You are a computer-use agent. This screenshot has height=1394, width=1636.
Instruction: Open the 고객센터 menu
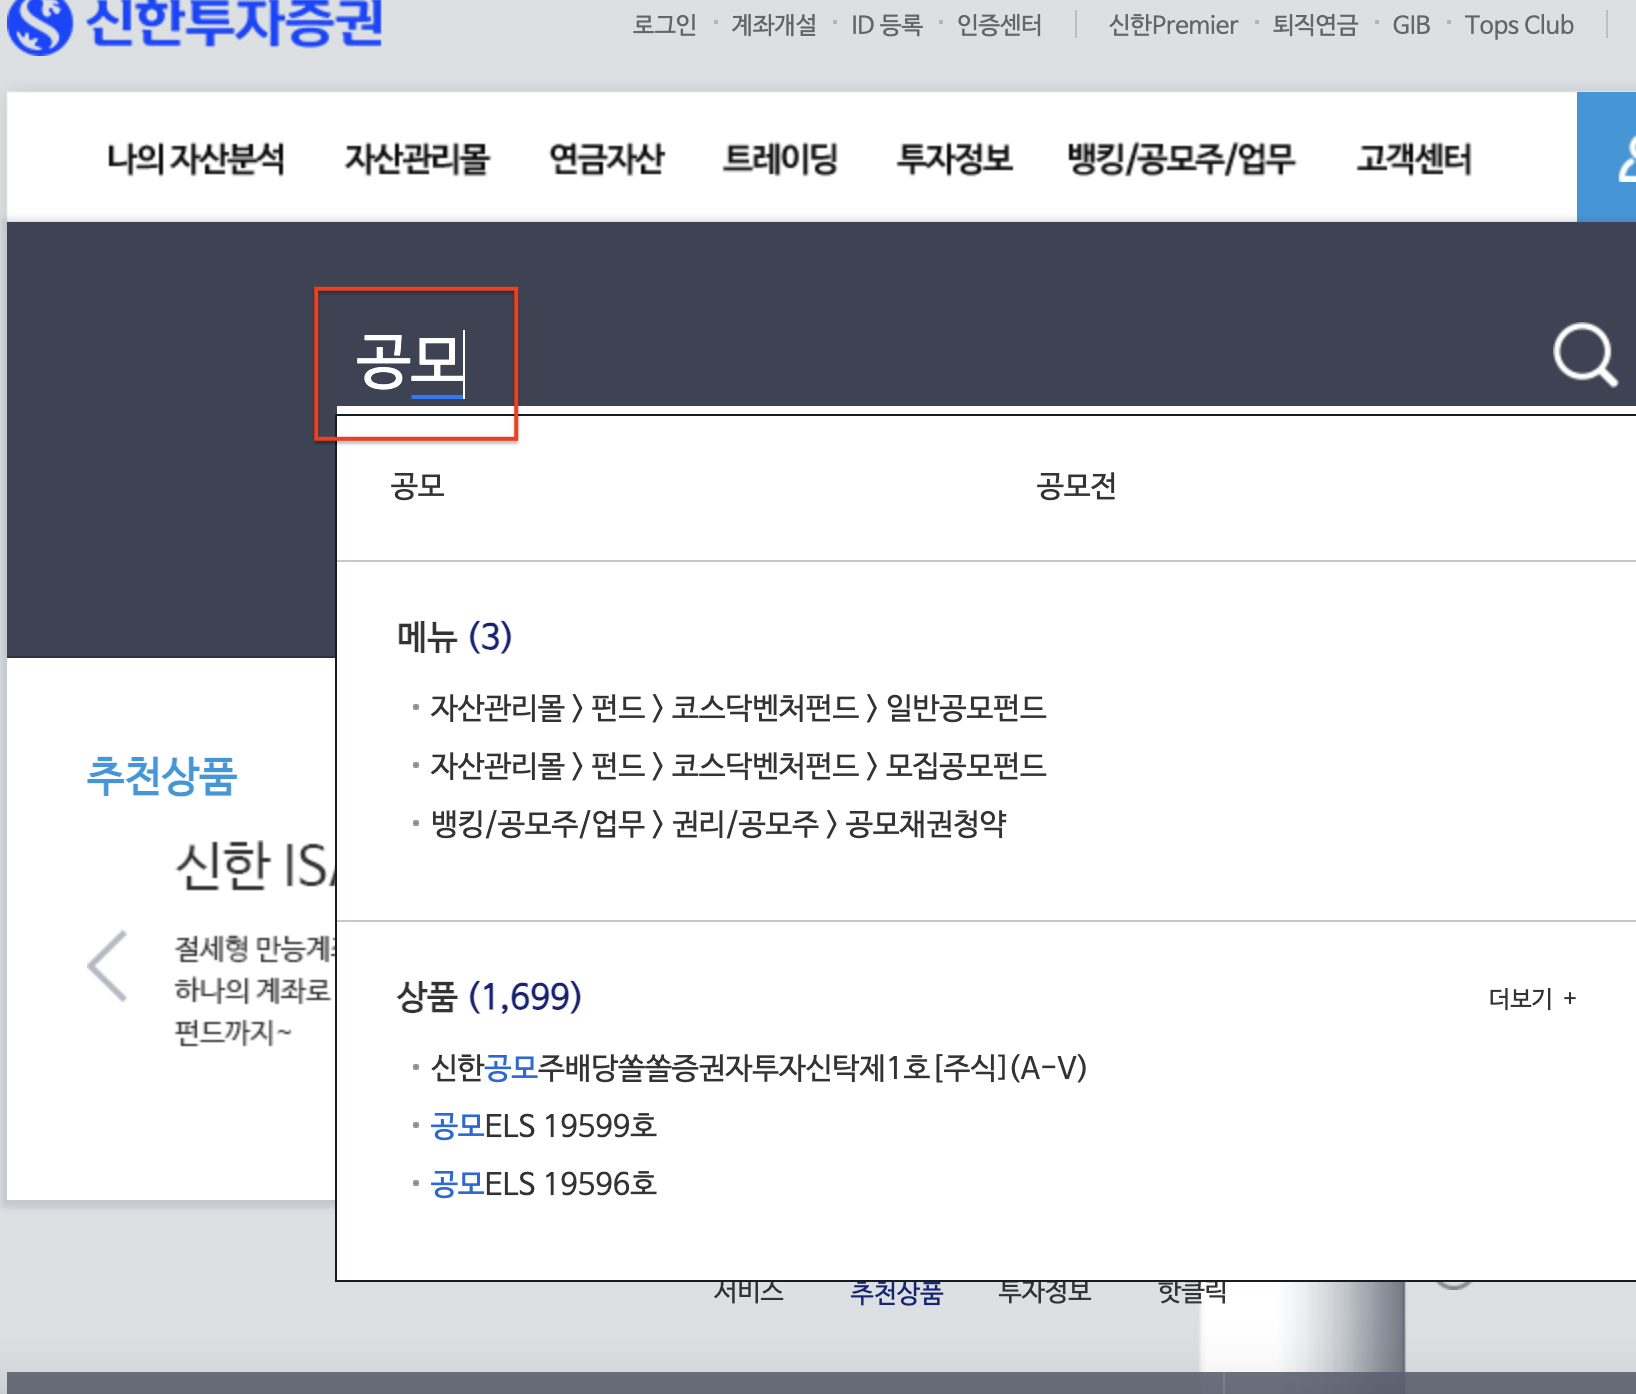[x=1414, y=159]
